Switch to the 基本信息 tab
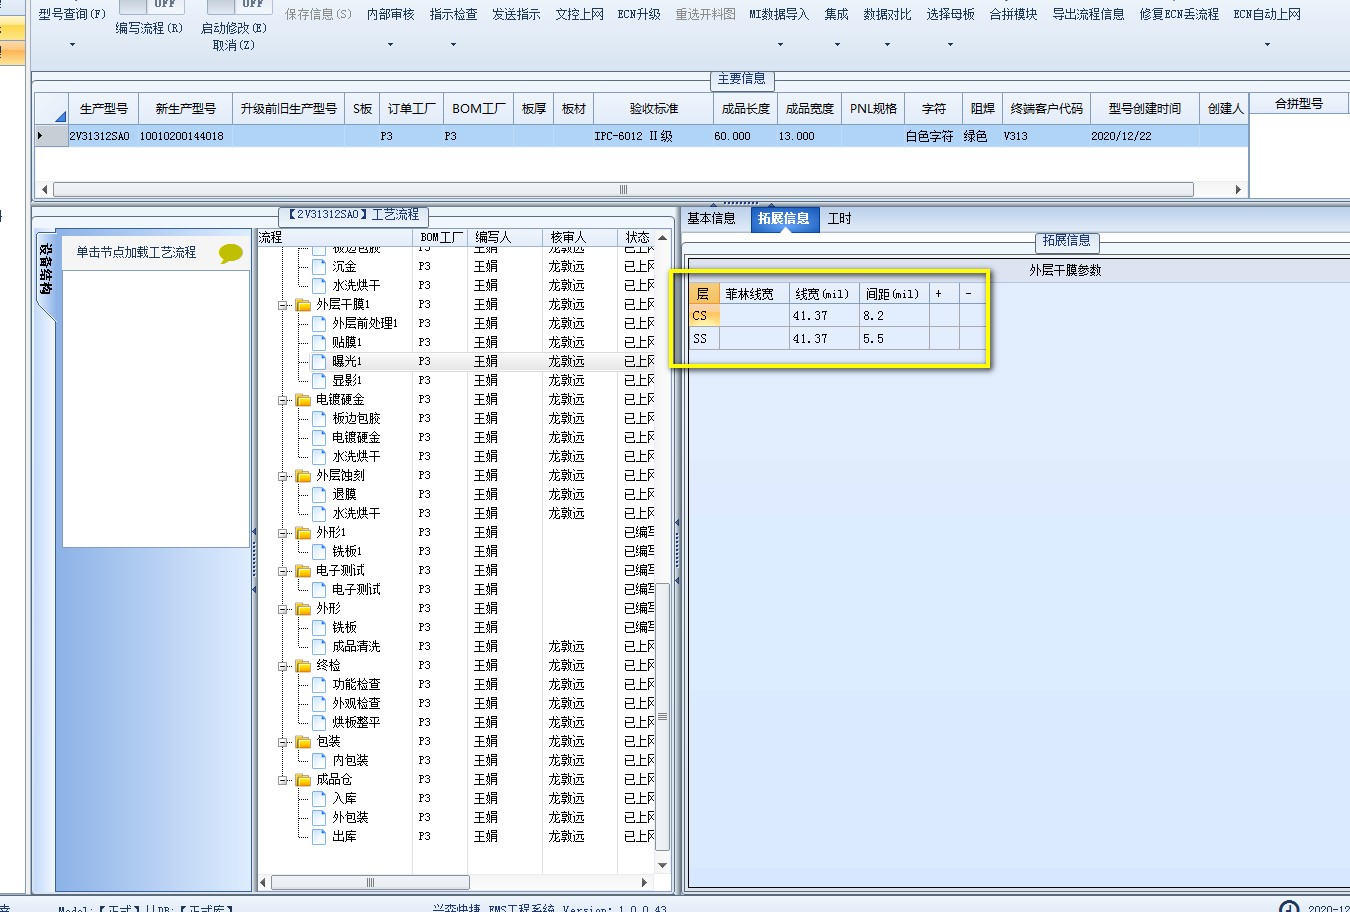The image size is (1350, 912). tap(711, 218)
